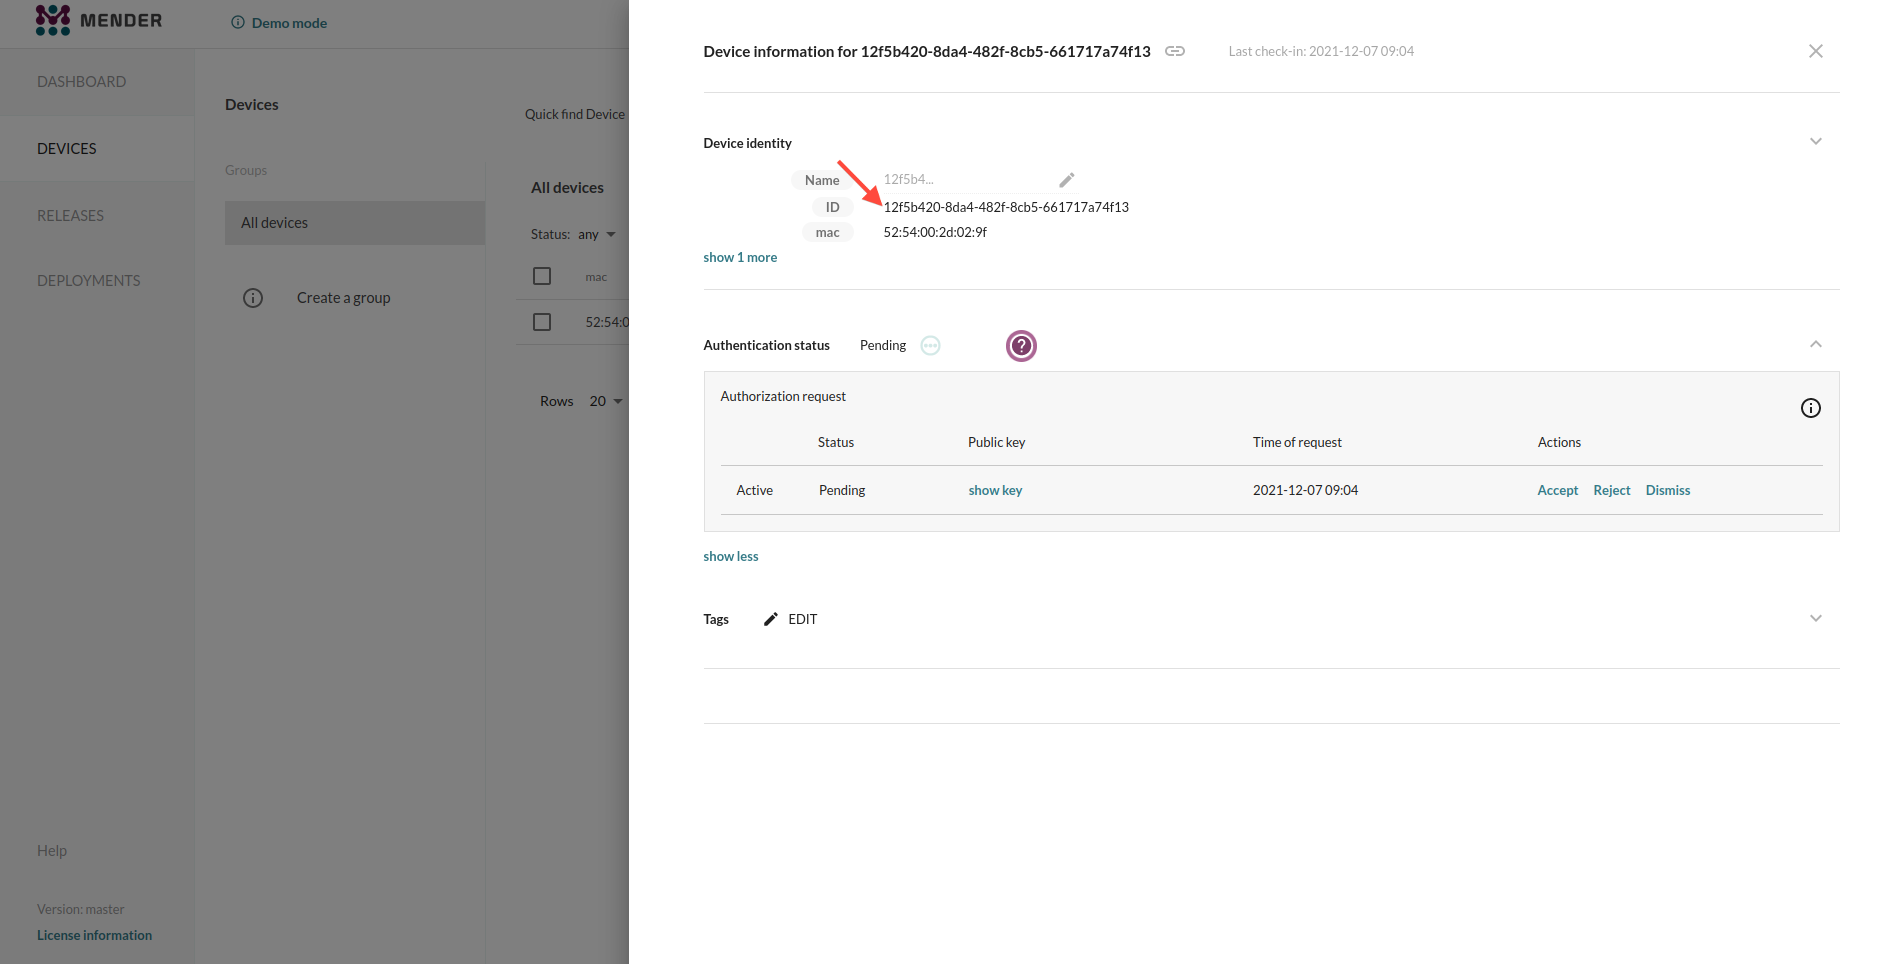This screenshot has width=1903, height=964.
Task: Click the Mender logo
Action: [x=98, y=20]
